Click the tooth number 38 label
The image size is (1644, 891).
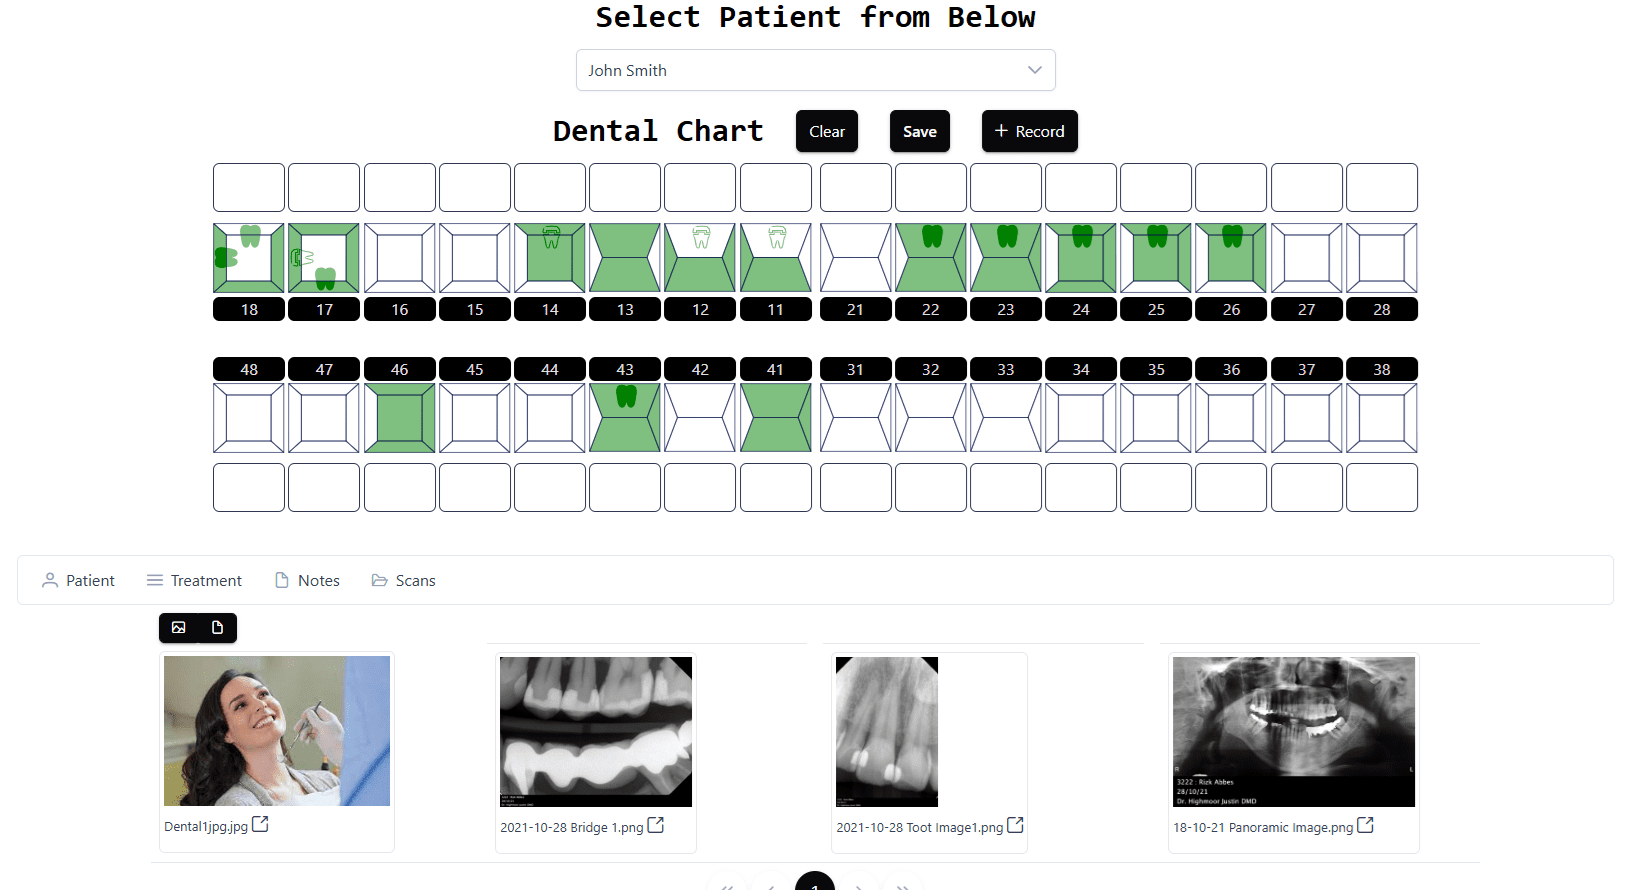[x=1381, y=369]
